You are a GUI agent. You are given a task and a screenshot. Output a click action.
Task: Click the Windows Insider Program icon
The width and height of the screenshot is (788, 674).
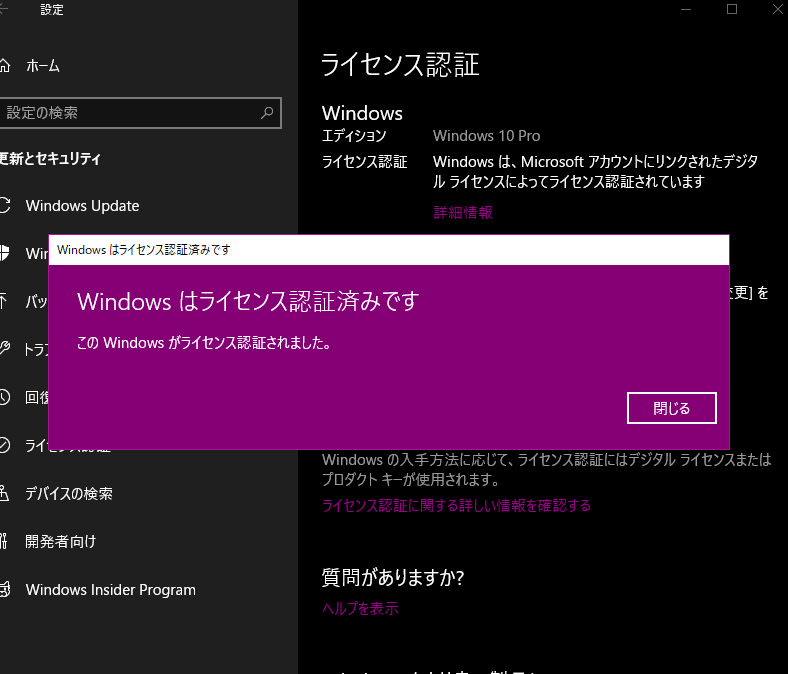pos(5,589)
